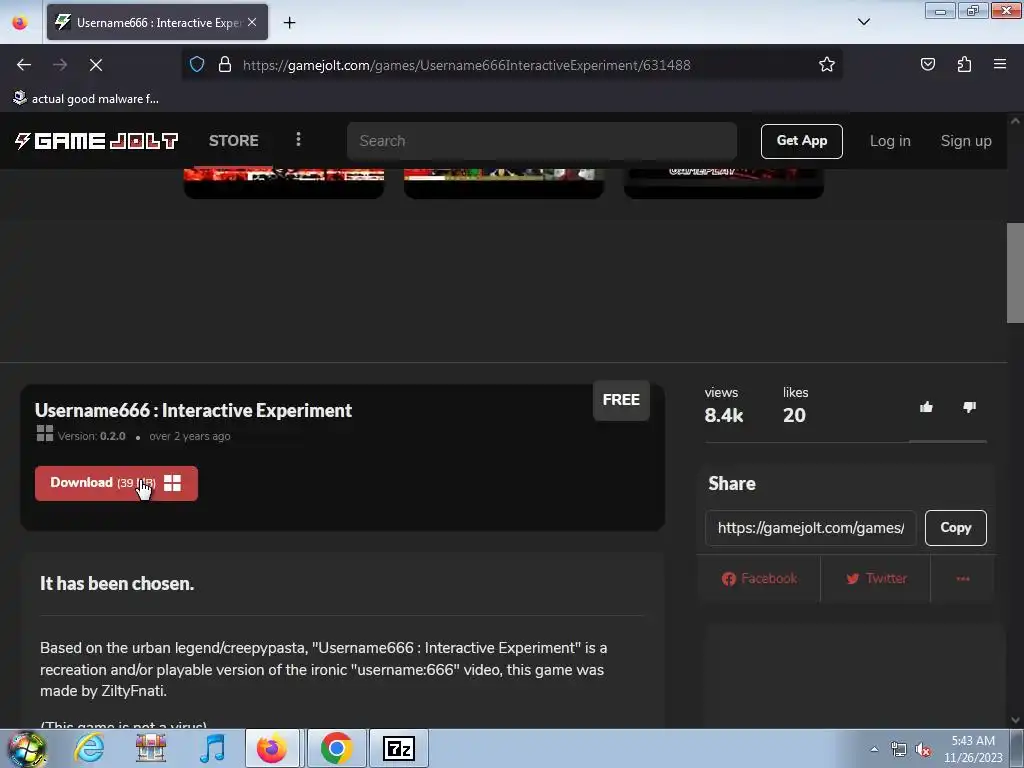The height and width of the screenshot is (768, 1024).
Task: List all tabs dropdown arrow
Action: tap(863, 22)
